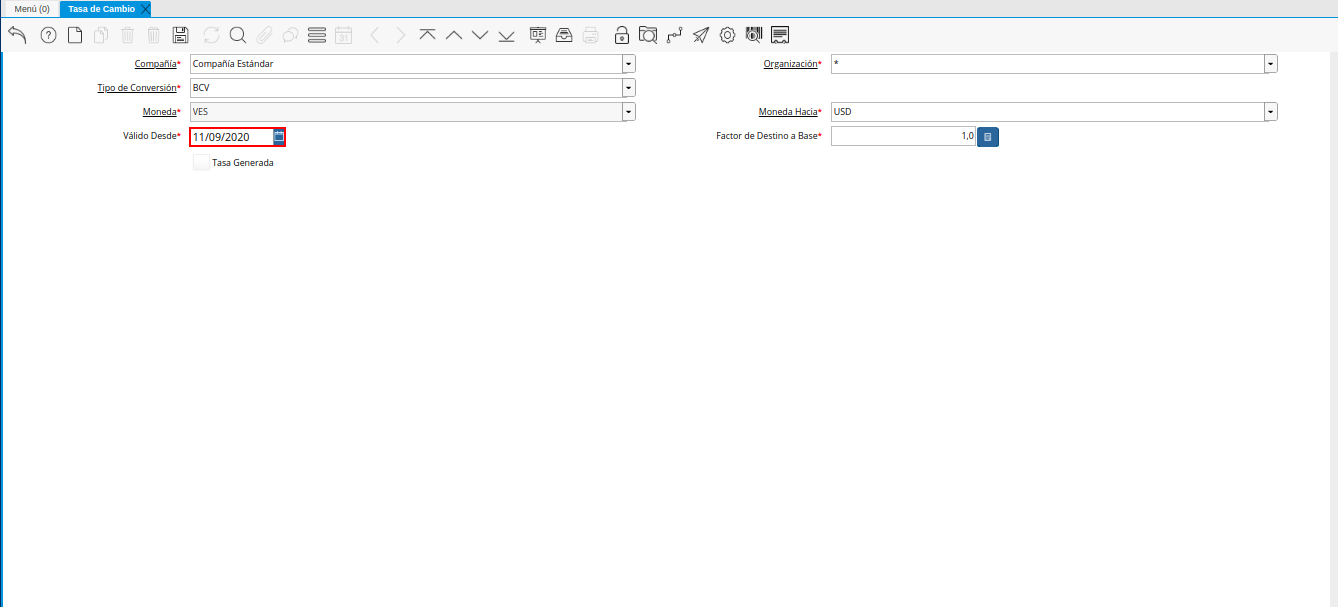Click the print printer icon
This screenshot has height=607, width=1338.
click(x=591, y=35)
